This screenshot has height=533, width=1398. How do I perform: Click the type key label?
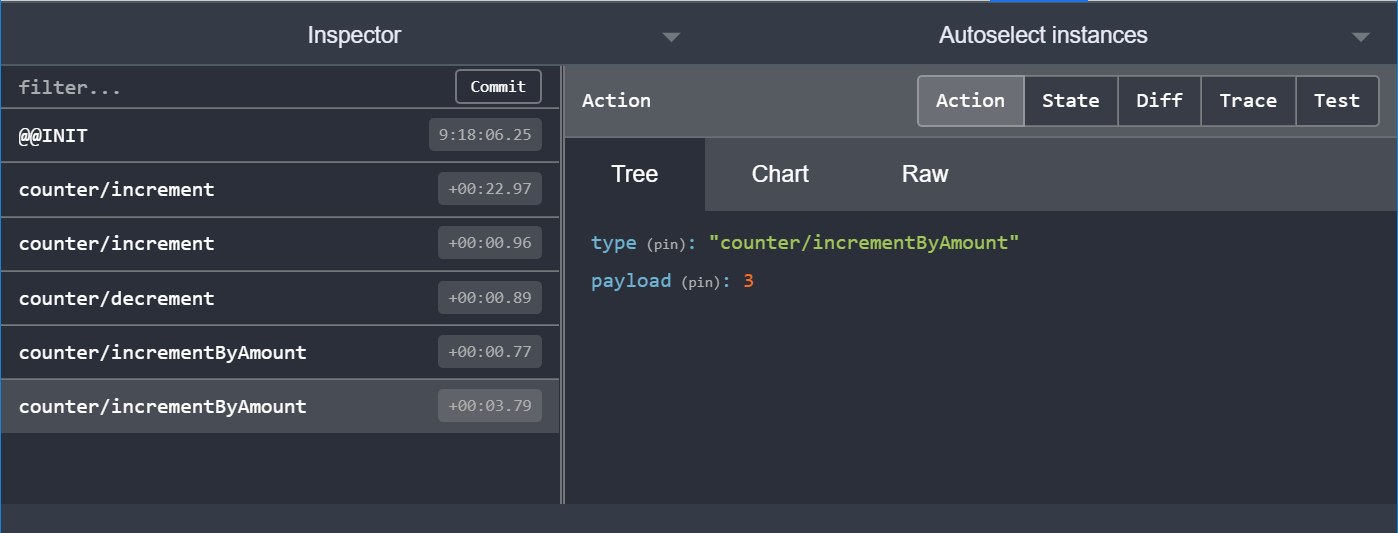point(613,243)
